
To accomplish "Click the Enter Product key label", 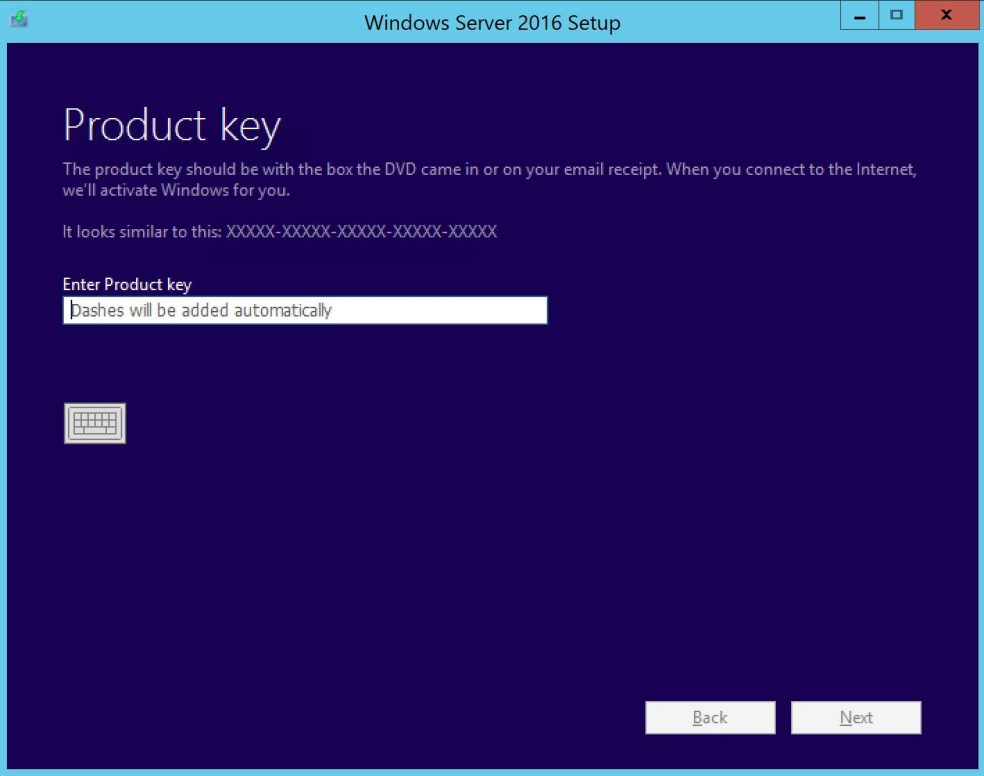I will click(127, 284).
